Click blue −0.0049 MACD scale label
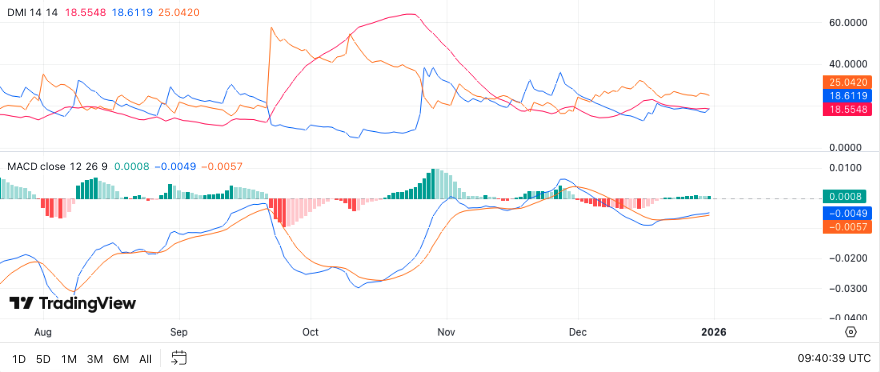880x372 pixels. click(847, 213)
